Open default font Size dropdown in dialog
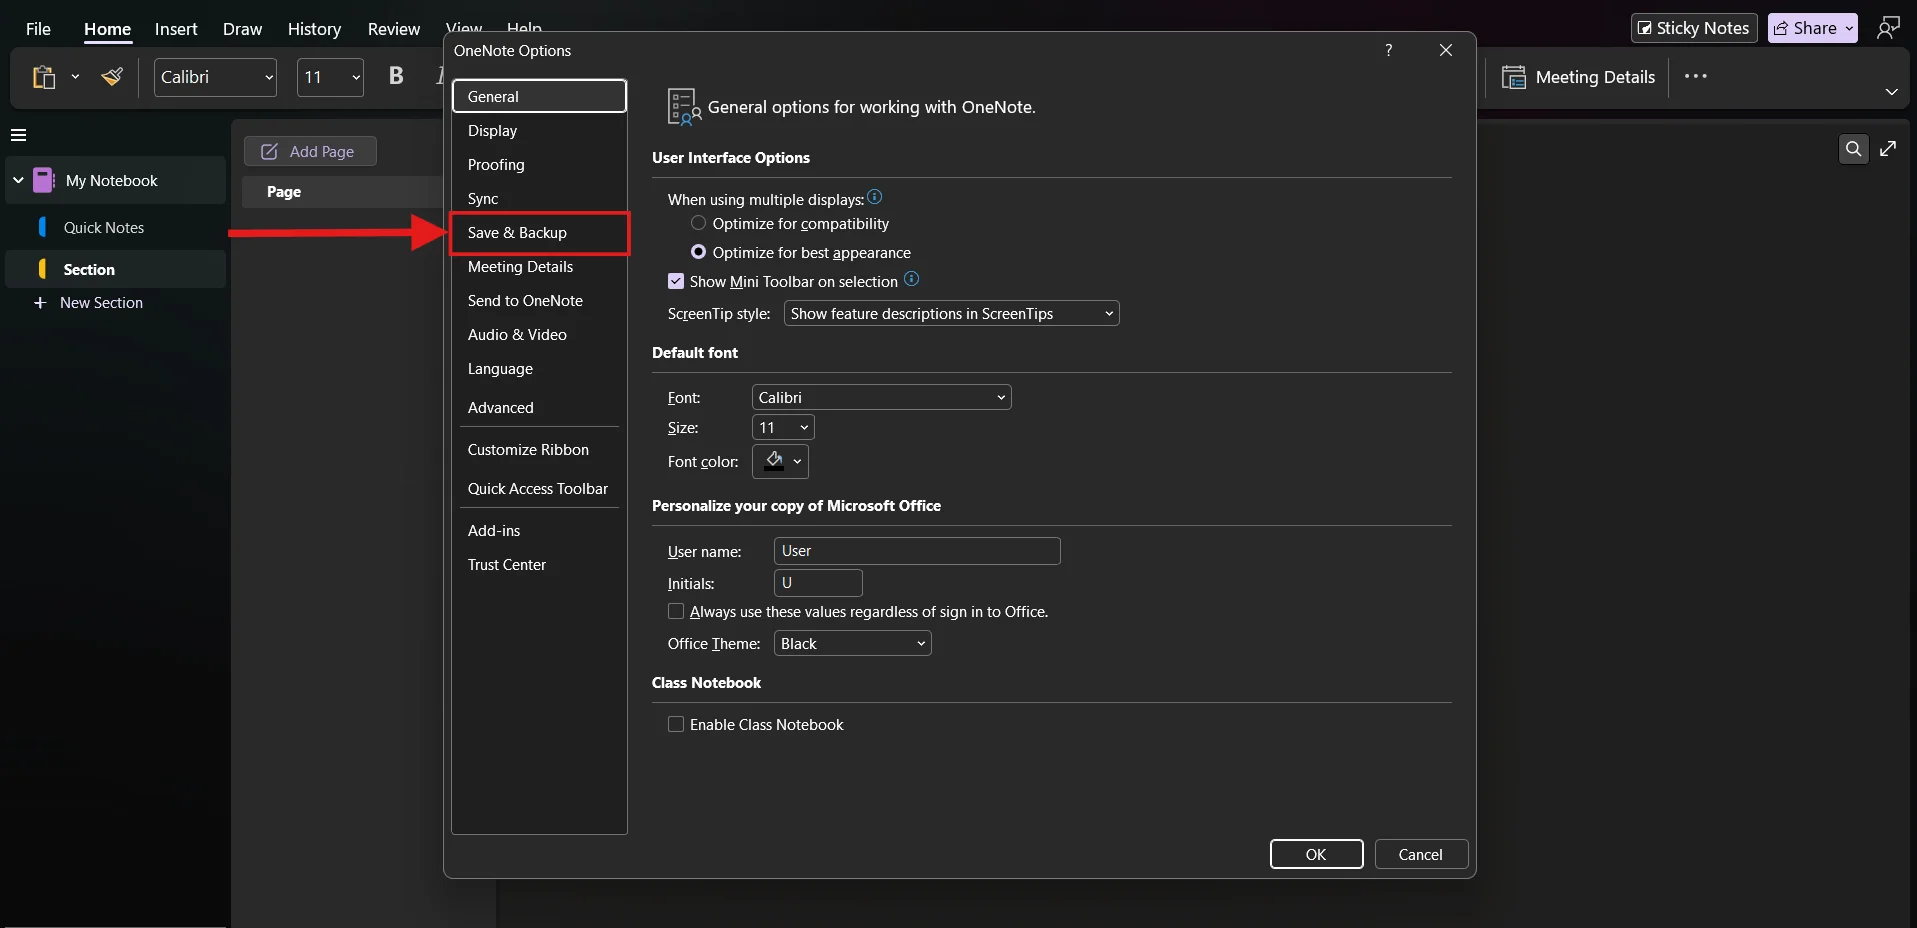1917x928 pixels. click(783, 428)
